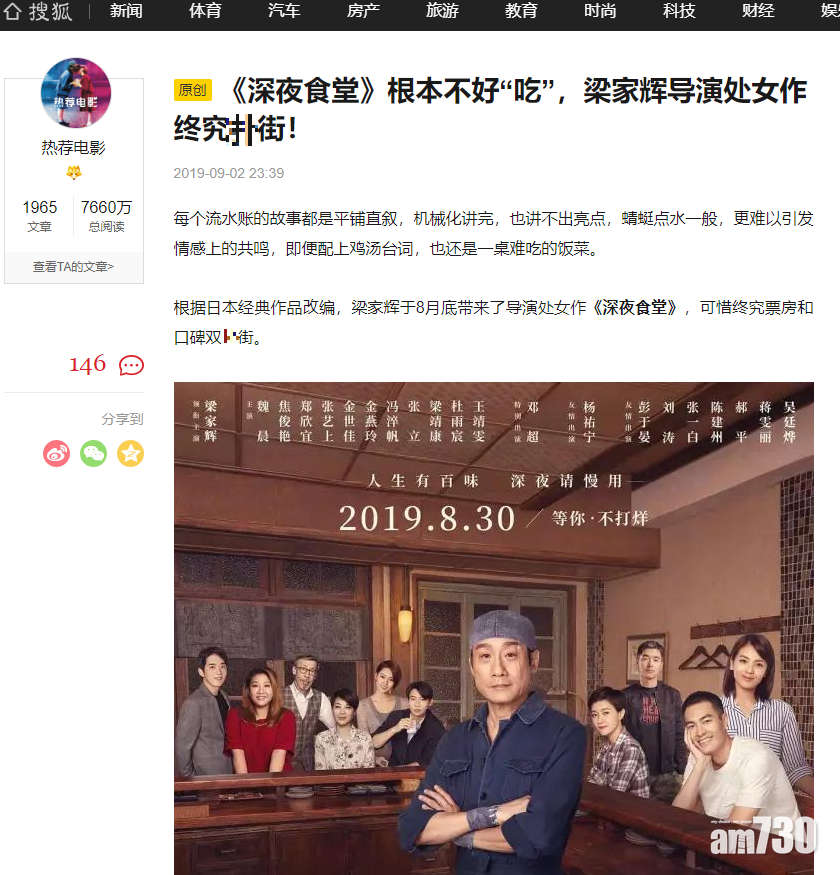Select 科技 in the top navigation
Screen dimensions: 840x875
point(679,11)
